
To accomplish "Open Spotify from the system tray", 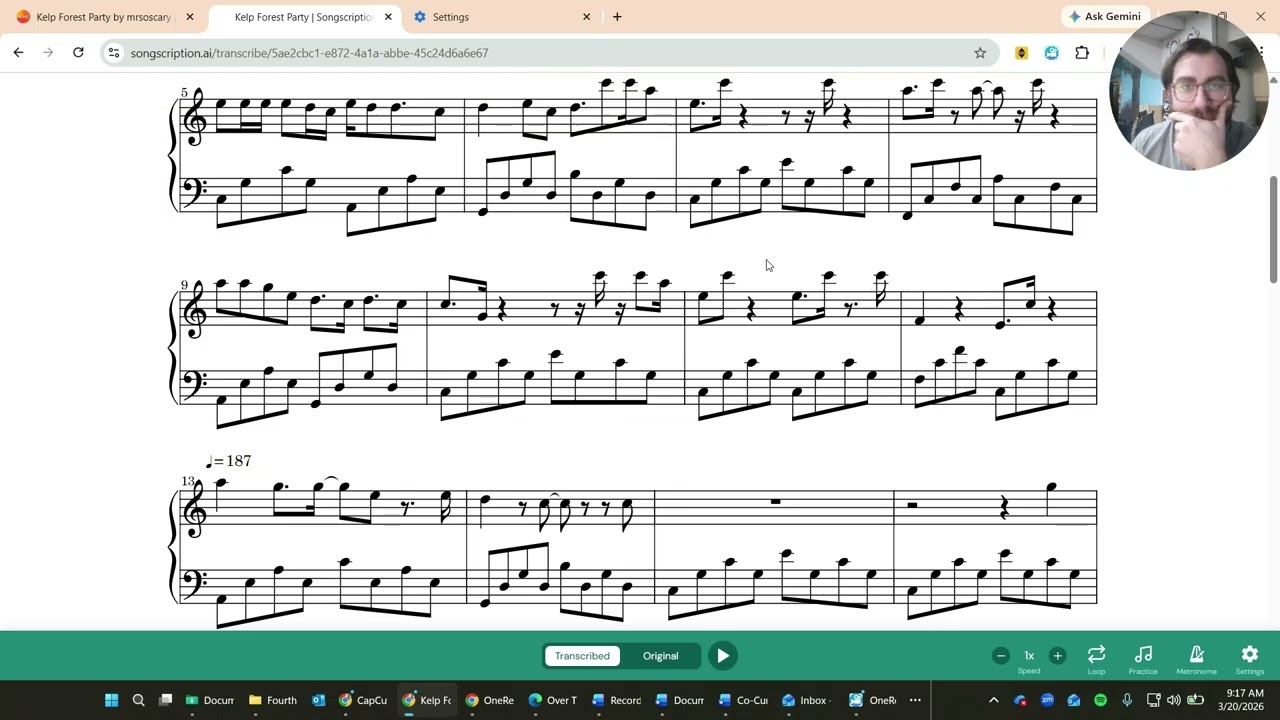I will click(x=1100, y=700).
